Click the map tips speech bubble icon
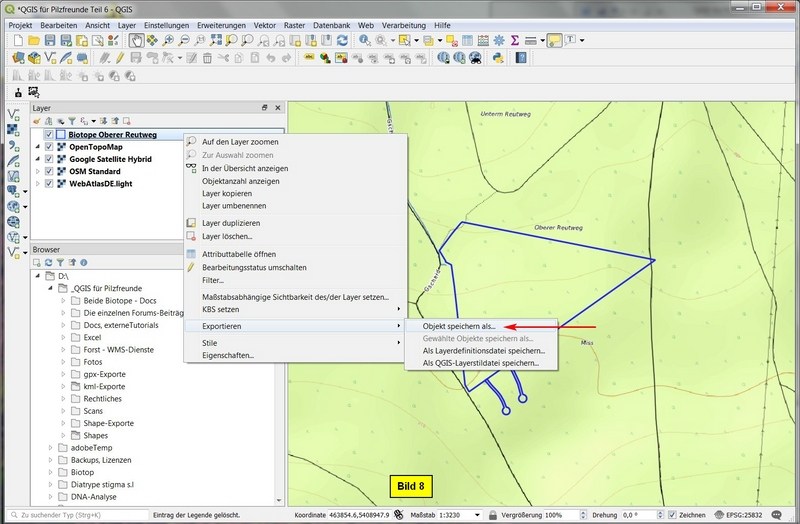800x524 pixels. [x=554, y=40]
